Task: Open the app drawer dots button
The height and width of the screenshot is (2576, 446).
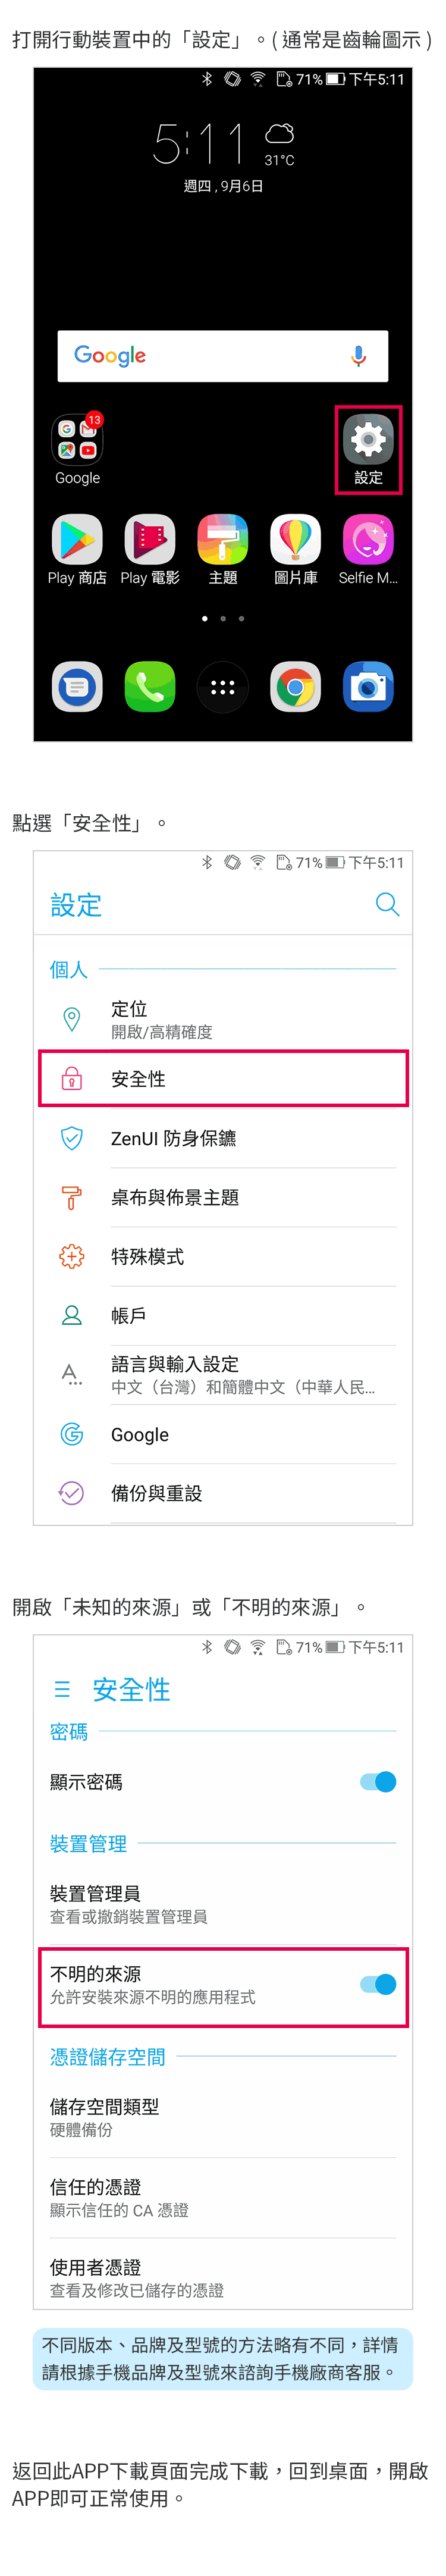Action: (223, 687)
